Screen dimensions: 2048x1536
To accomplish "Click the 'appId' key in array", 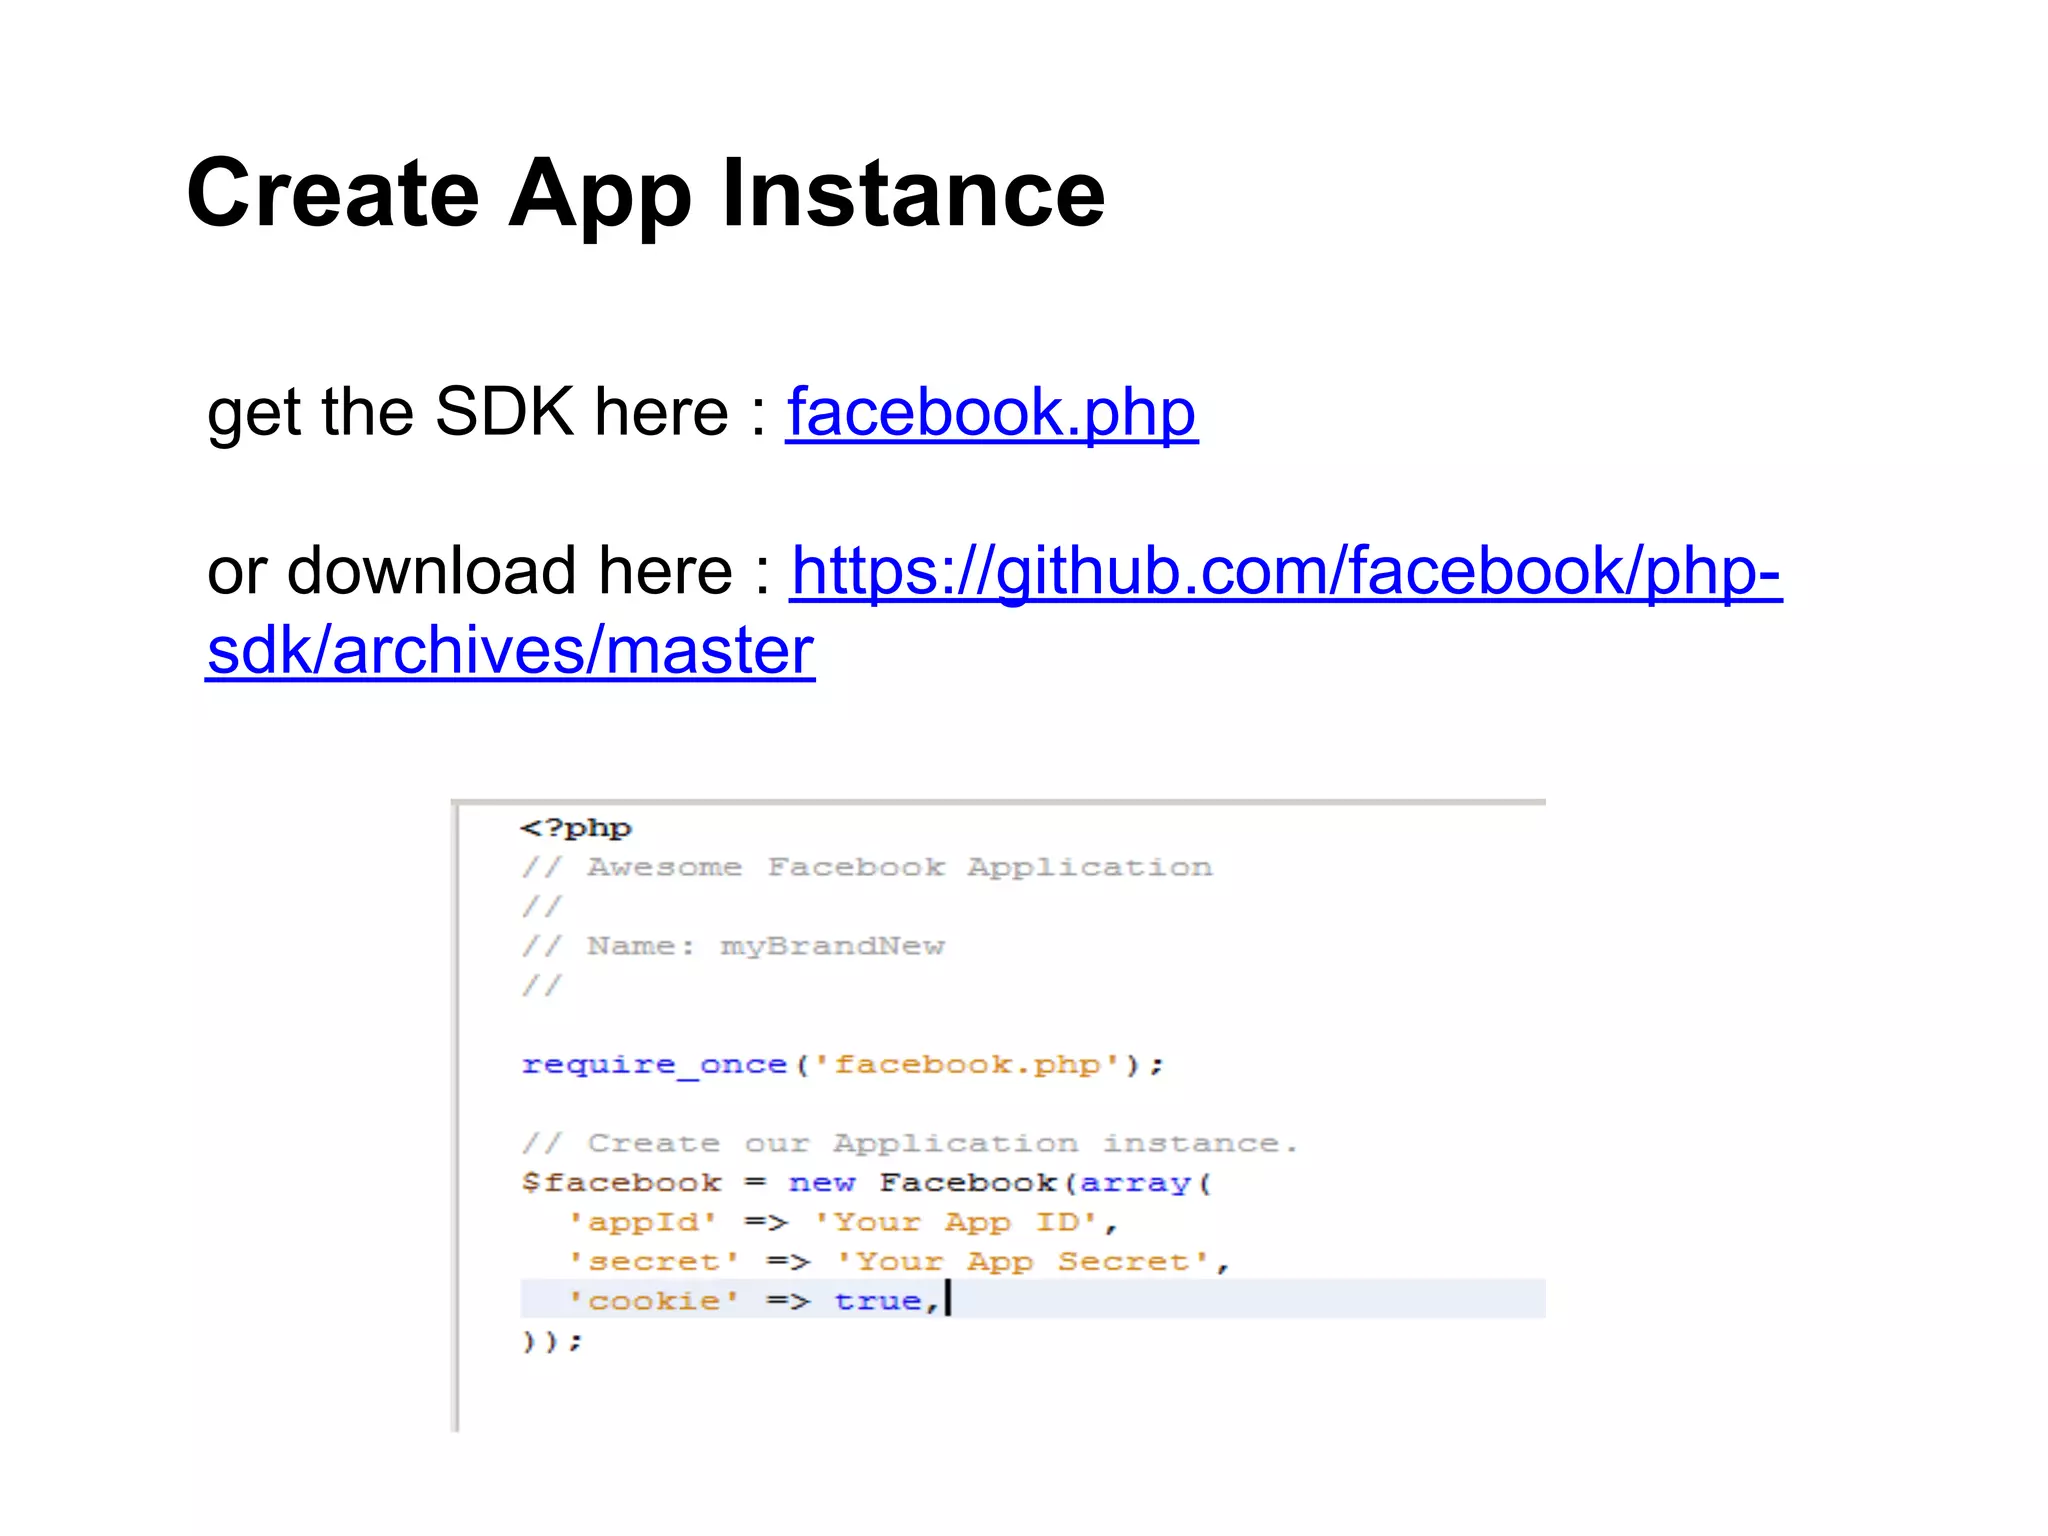I will click(643, 1222).
